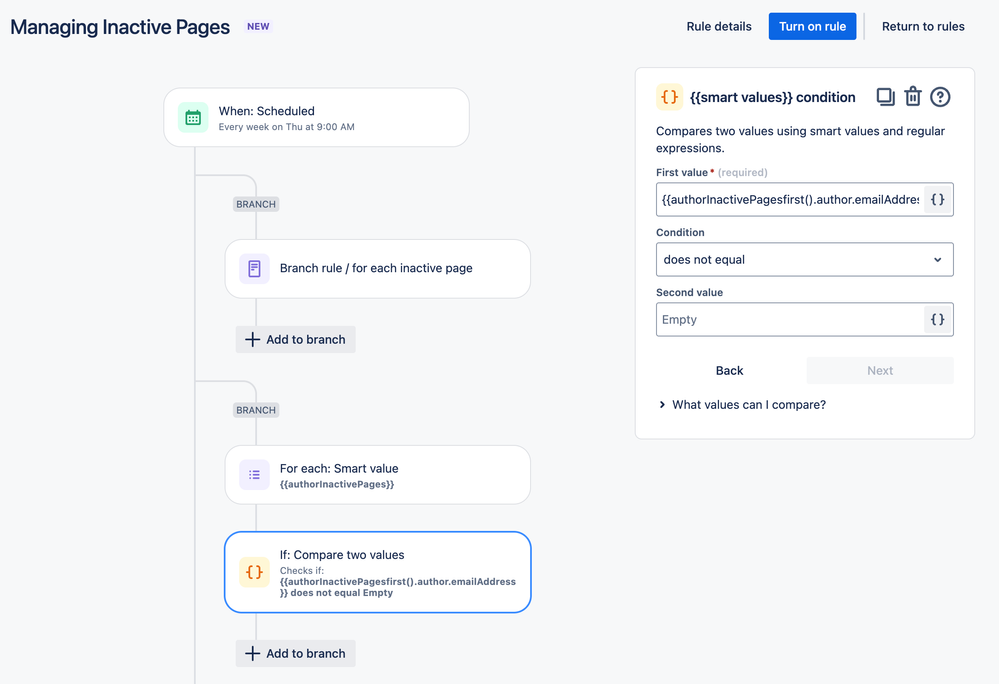Open the 'does not equal' condition dropdown
This screenshot has width=999, height=684.
805,259
